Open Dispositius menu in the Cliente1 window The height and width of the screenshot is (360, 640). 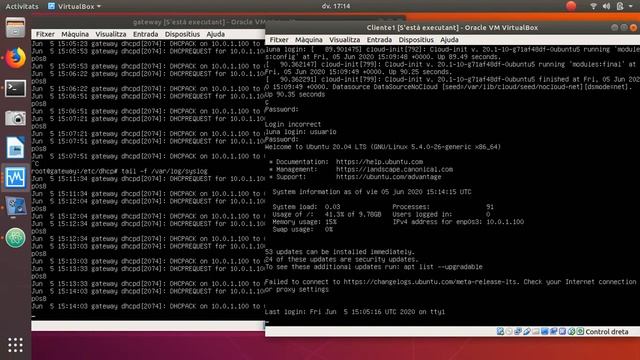416,40
